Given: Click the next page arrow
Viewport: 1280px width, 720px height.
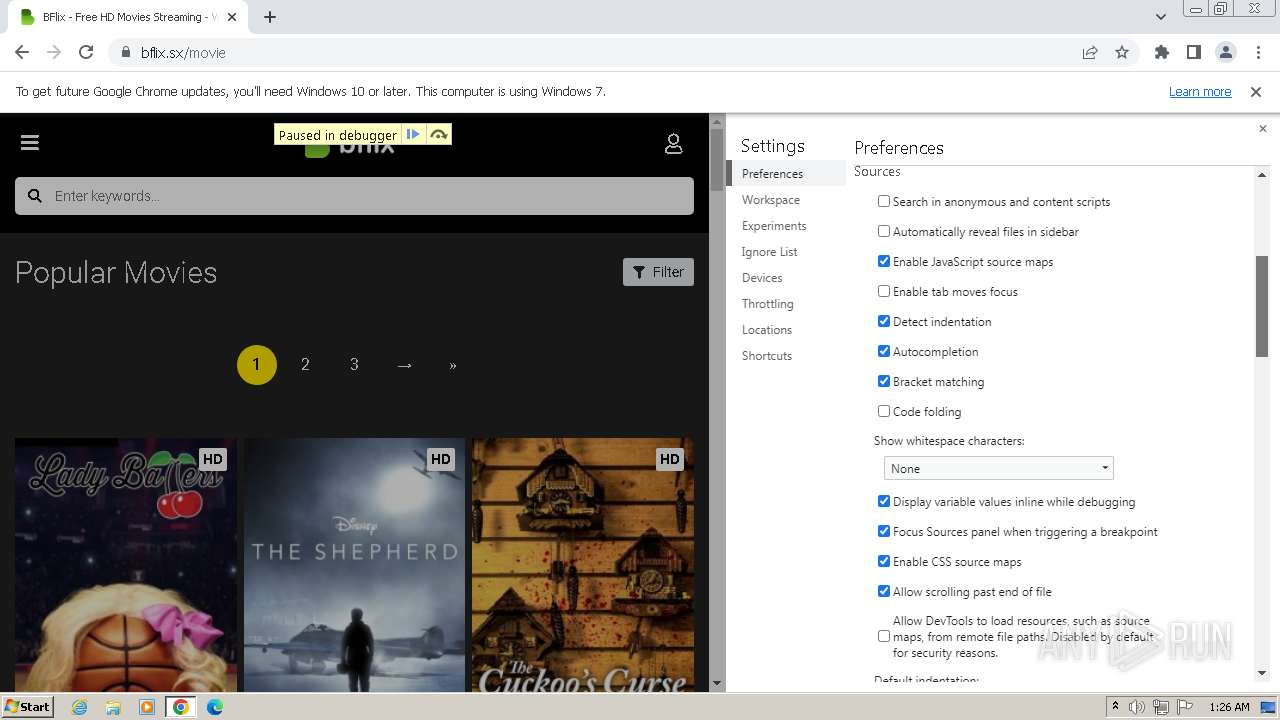Looking at the screenshot, I should click(404, 365).
